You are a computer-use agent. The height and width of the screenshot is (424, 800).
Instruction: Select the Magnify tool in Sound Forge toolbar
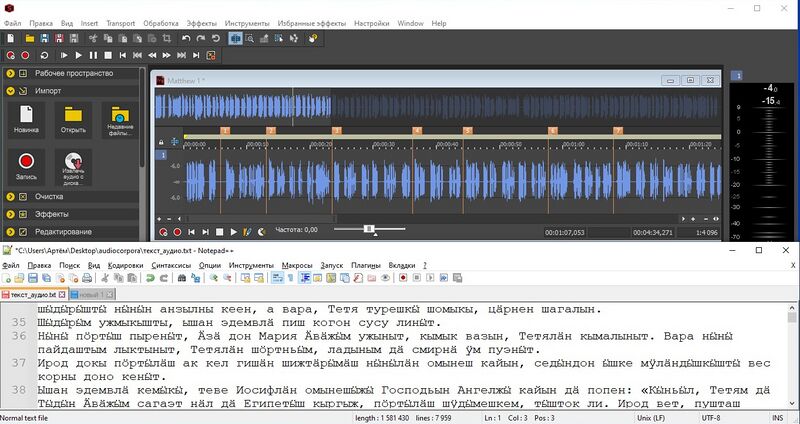(249, 38)
